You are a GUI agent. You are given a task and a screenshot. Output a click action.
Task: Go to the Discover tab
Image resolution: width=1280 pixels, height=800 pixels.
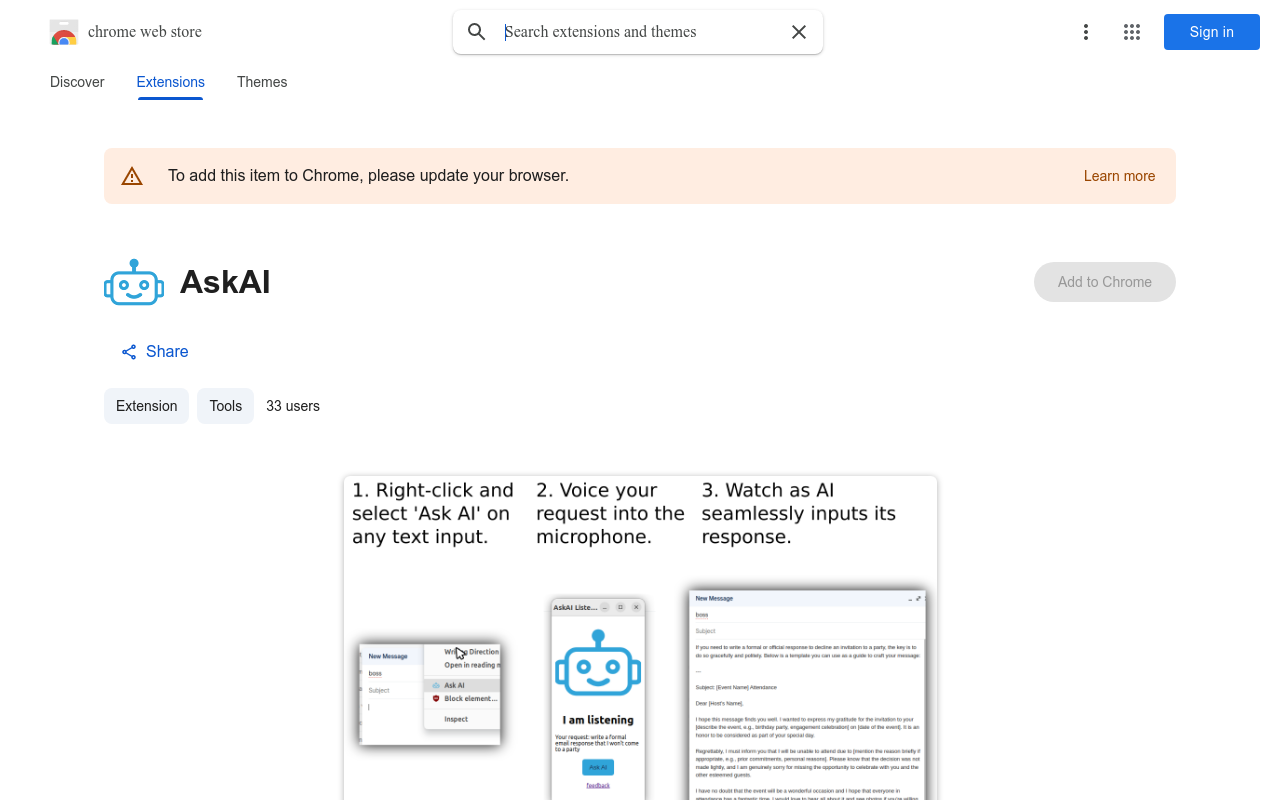click(77, 82)
